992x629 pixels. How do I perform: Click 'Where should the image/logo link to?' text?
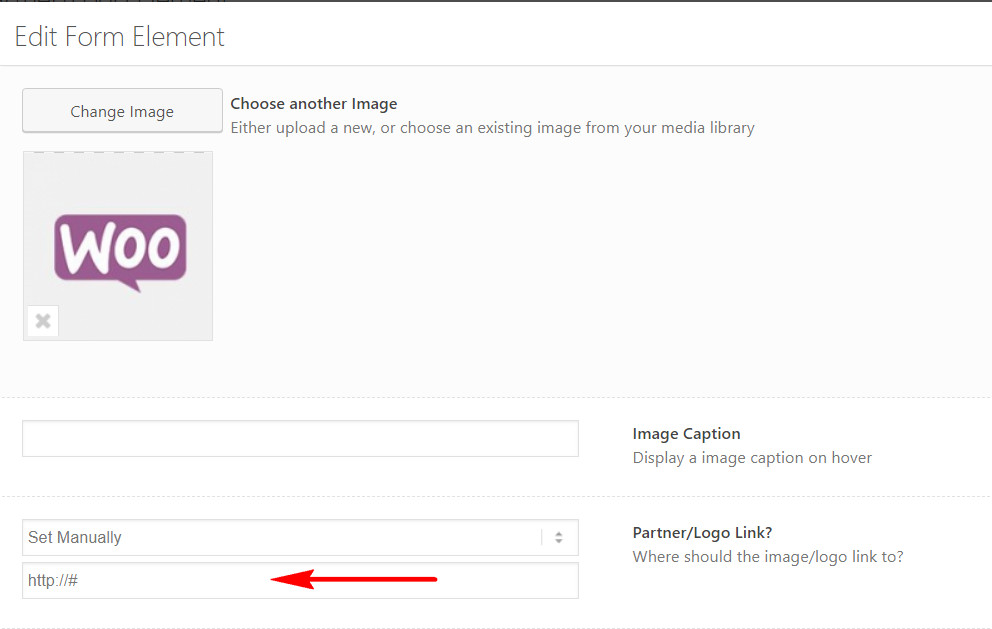pos(768,557)
